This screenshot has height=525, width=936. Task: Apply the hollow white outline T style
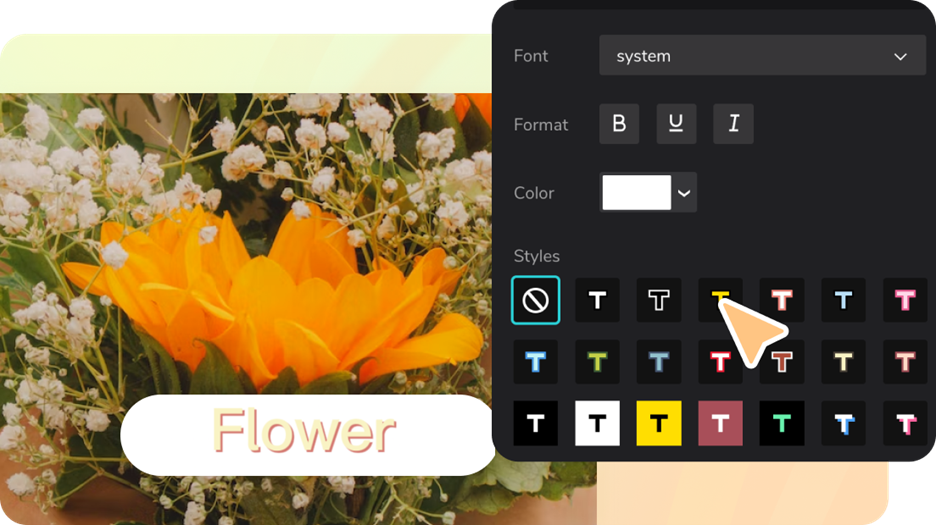[x=658, y=300]
